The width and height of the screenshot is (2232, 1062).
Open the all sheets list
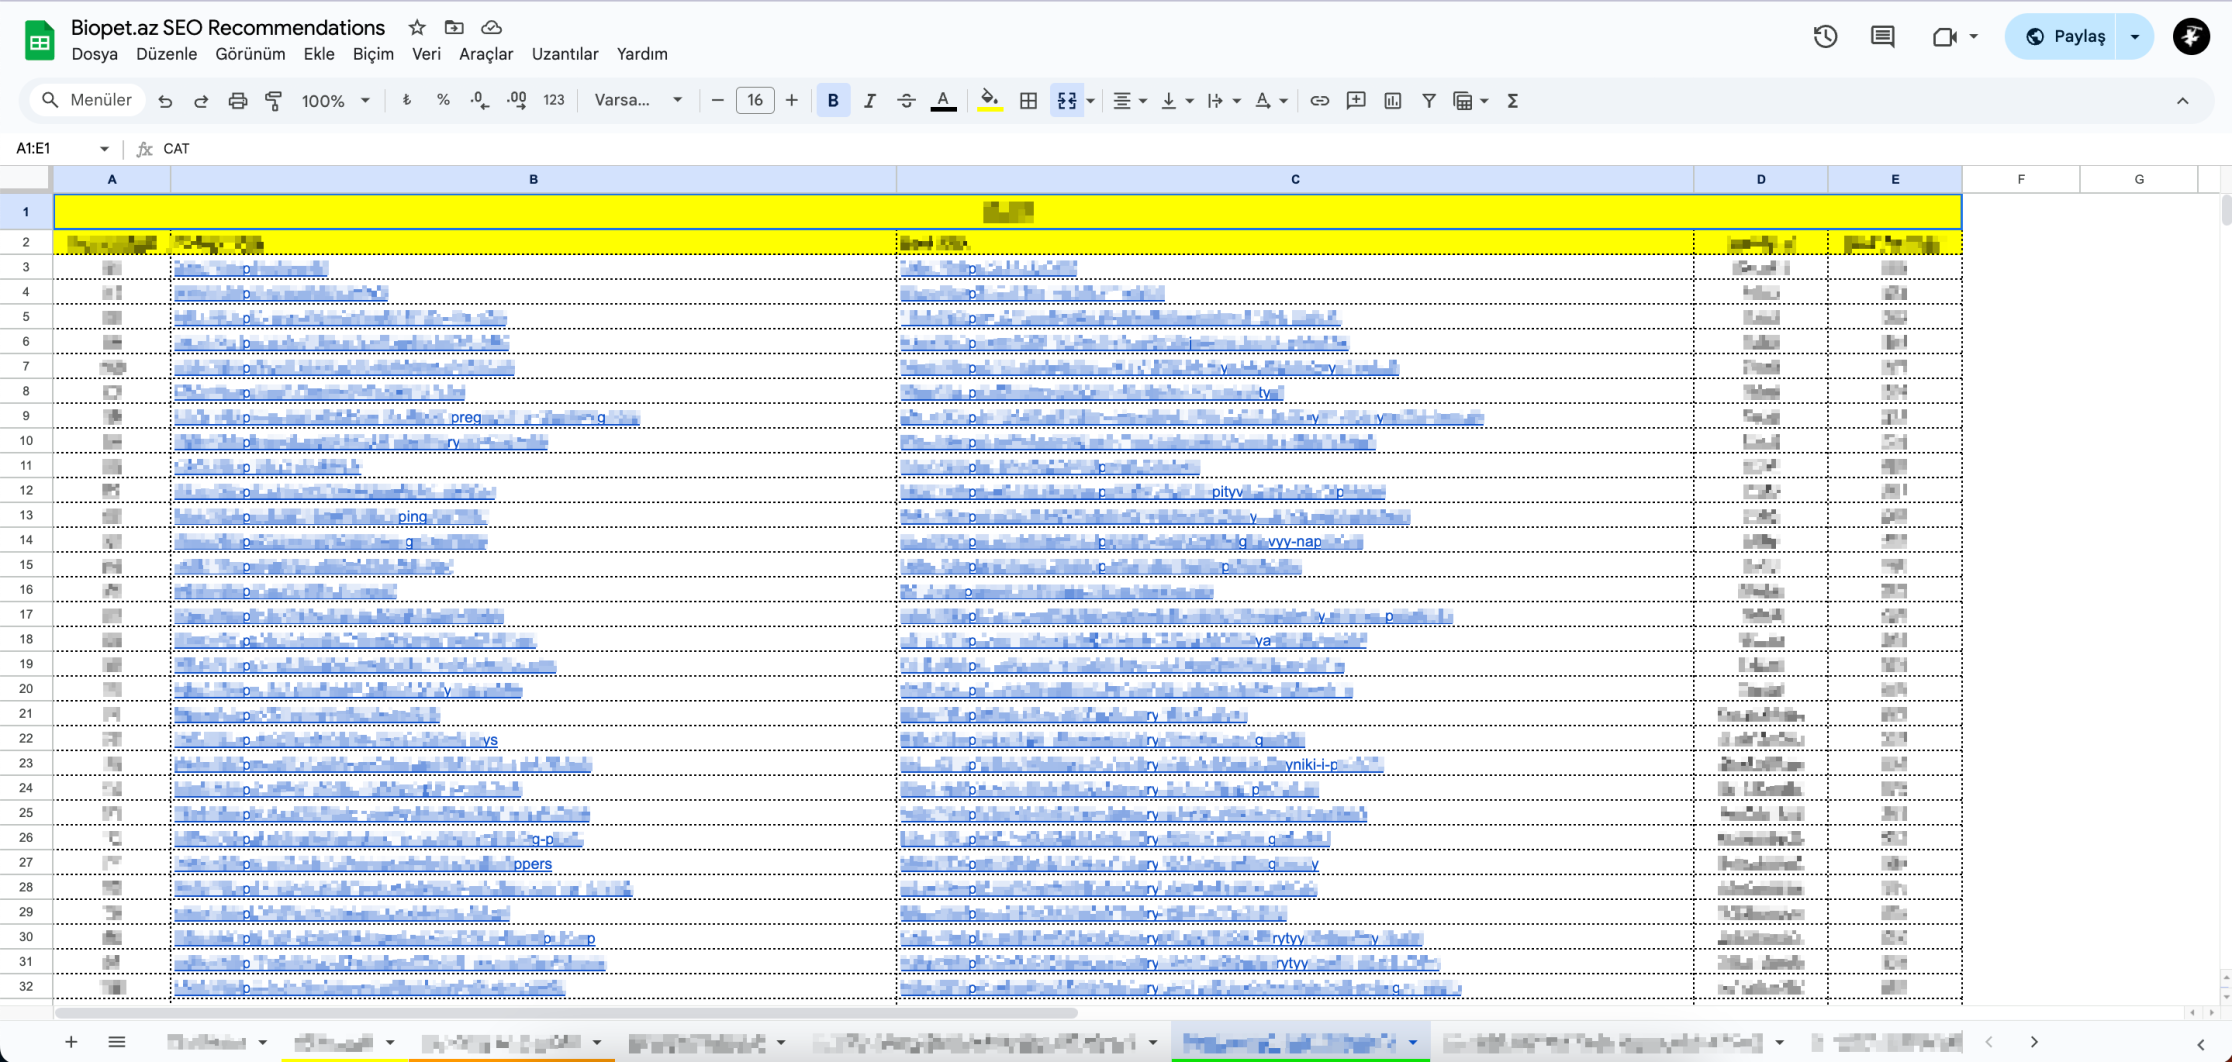pos(117,1042)
